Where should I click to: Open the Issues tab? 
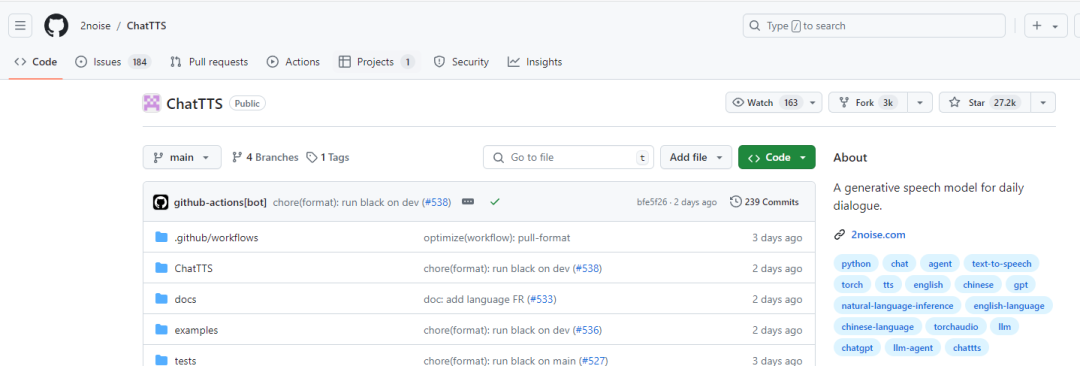tap(113, 62)
